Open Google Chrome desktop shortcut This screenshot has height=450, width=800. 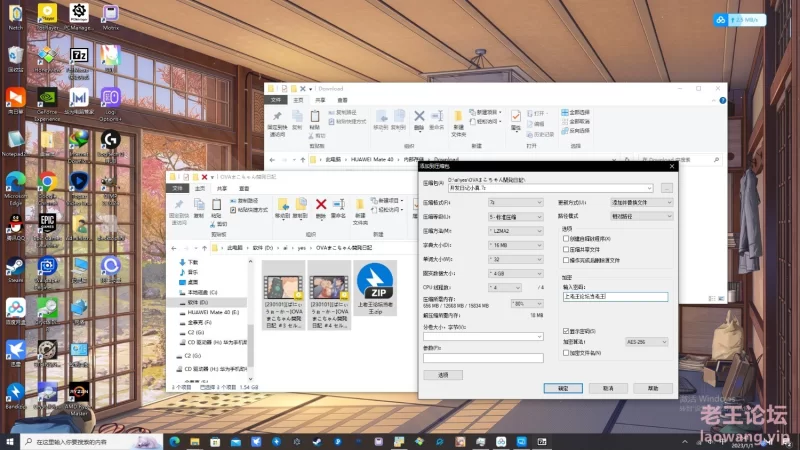47,187
